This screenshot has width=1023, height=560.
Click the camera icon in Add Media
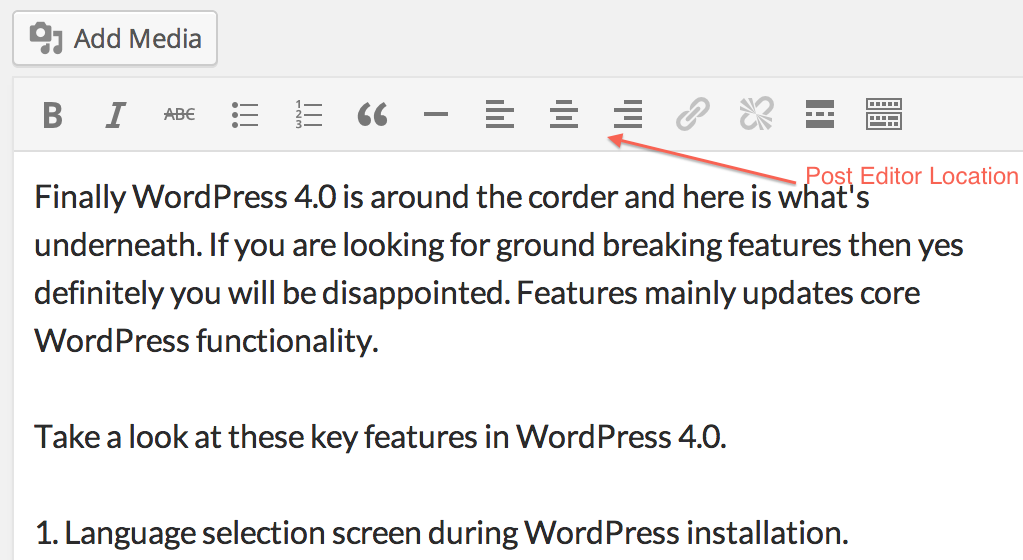point(46,39)
